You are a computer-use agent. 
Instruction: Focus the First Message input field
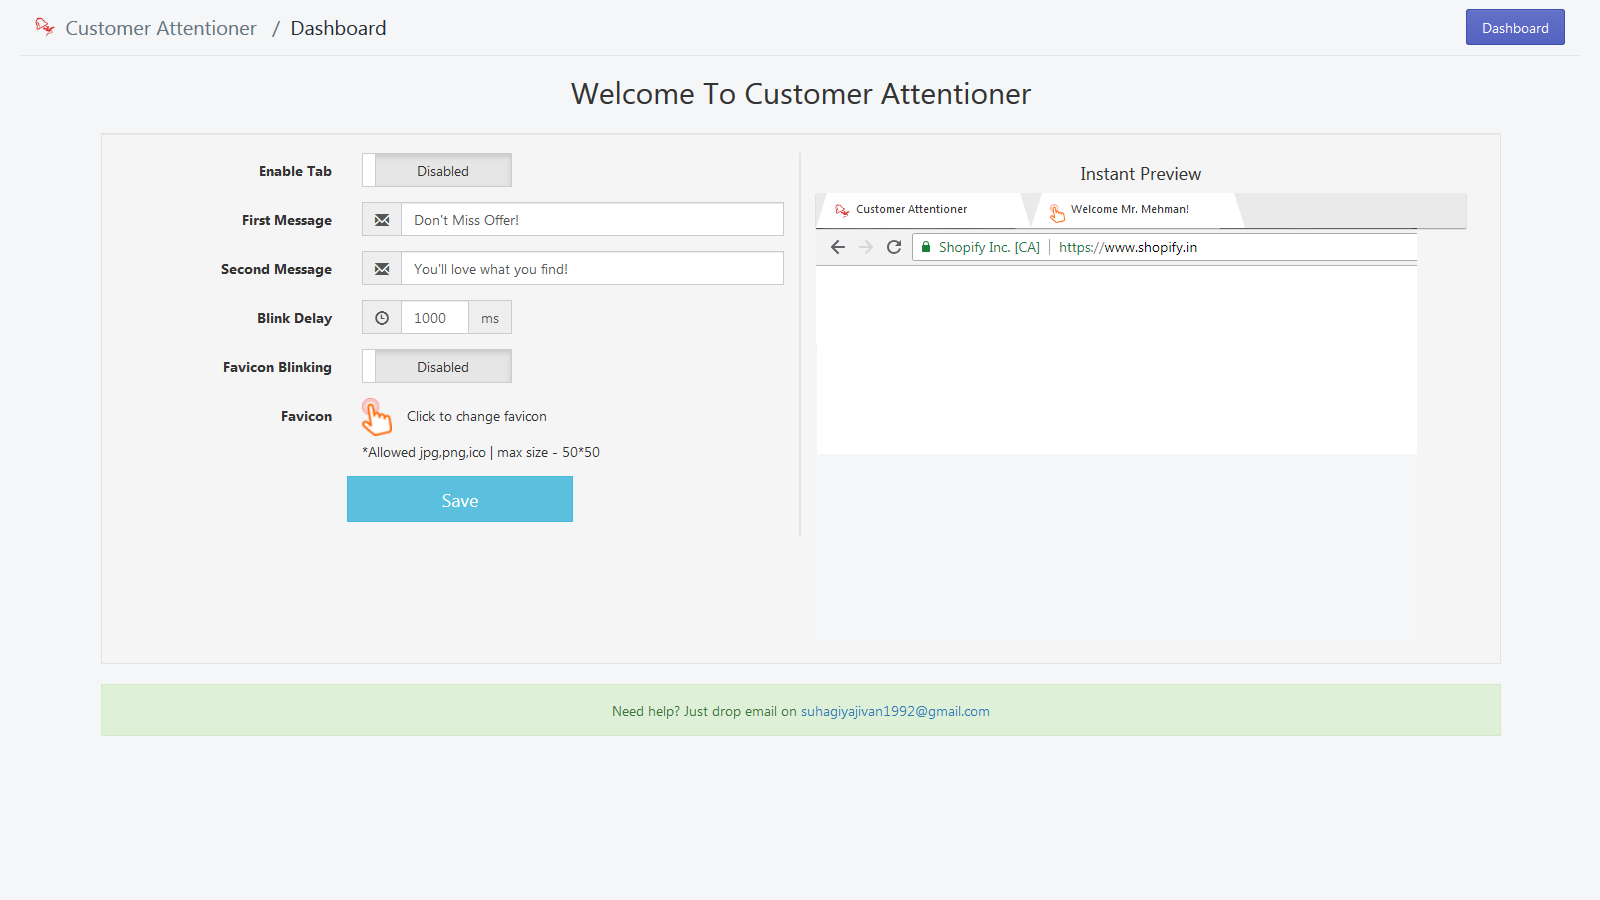[592, 220]
